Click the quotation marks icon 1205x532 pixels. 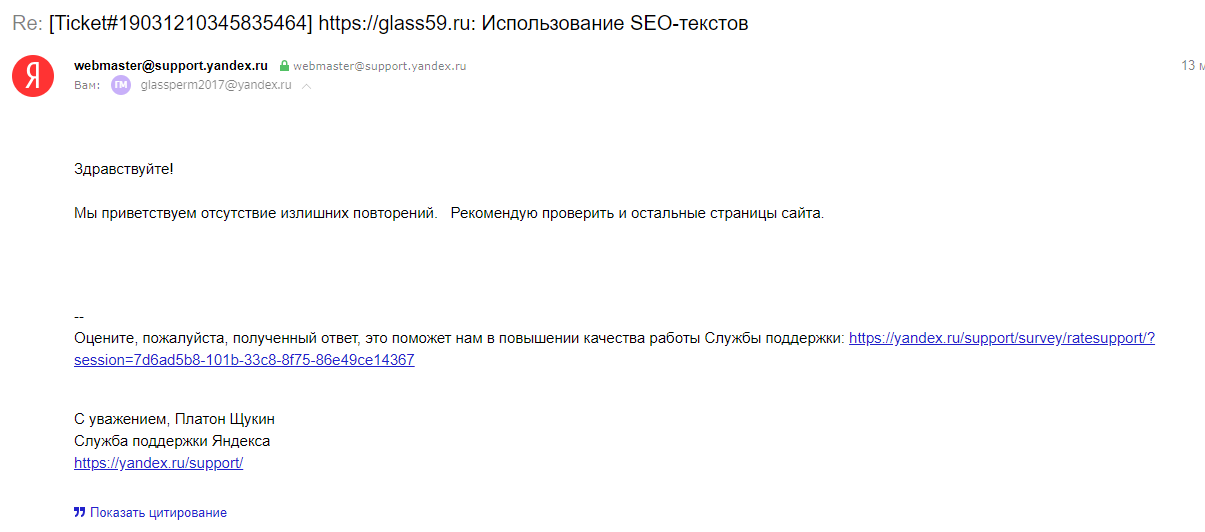click(79, 512)
